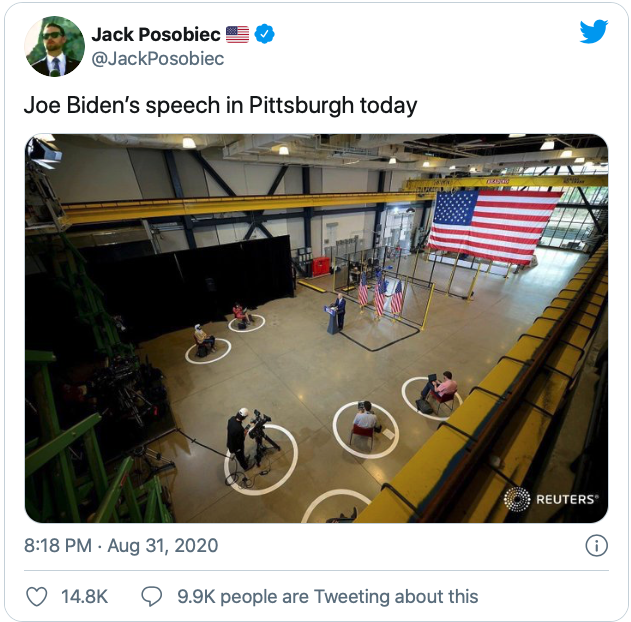The width and height of the screenshot is (631, 622).
Task: Click the US flag emoji beside the name
Action: pyautogui.click(x=237, y=35)
